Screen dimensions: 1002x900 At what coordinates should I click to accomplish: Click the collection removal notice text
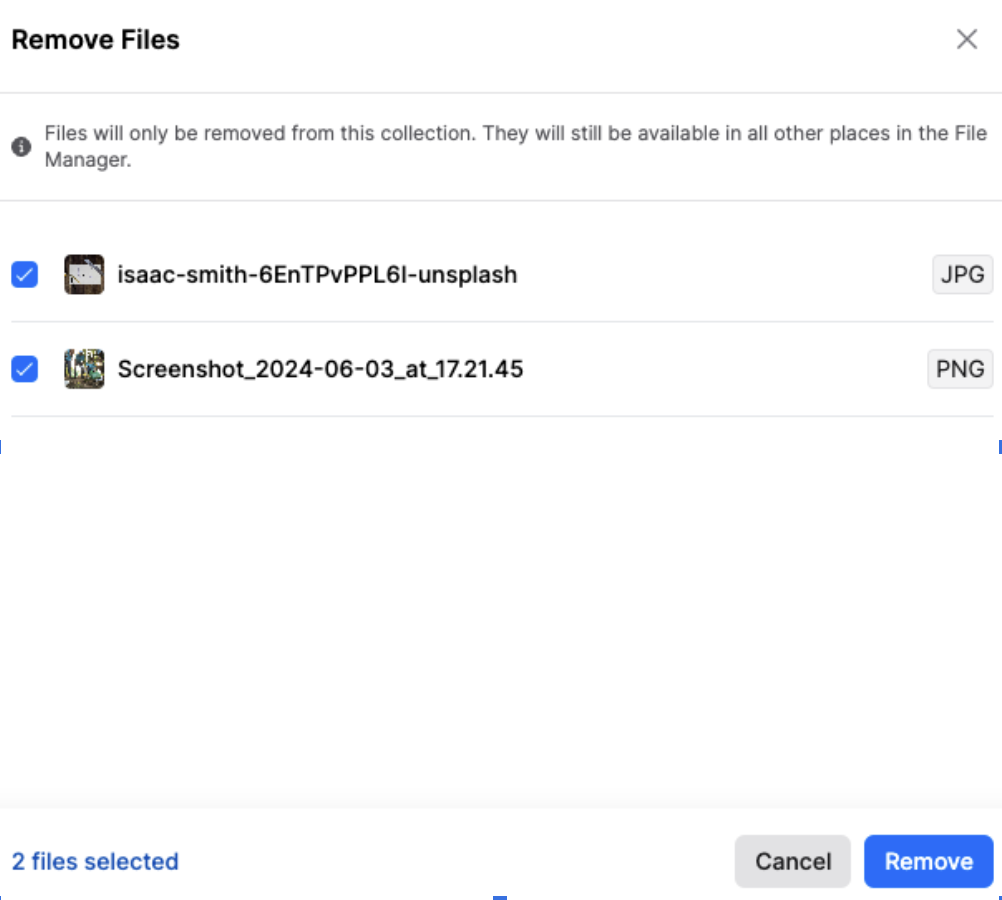point(516,146)
